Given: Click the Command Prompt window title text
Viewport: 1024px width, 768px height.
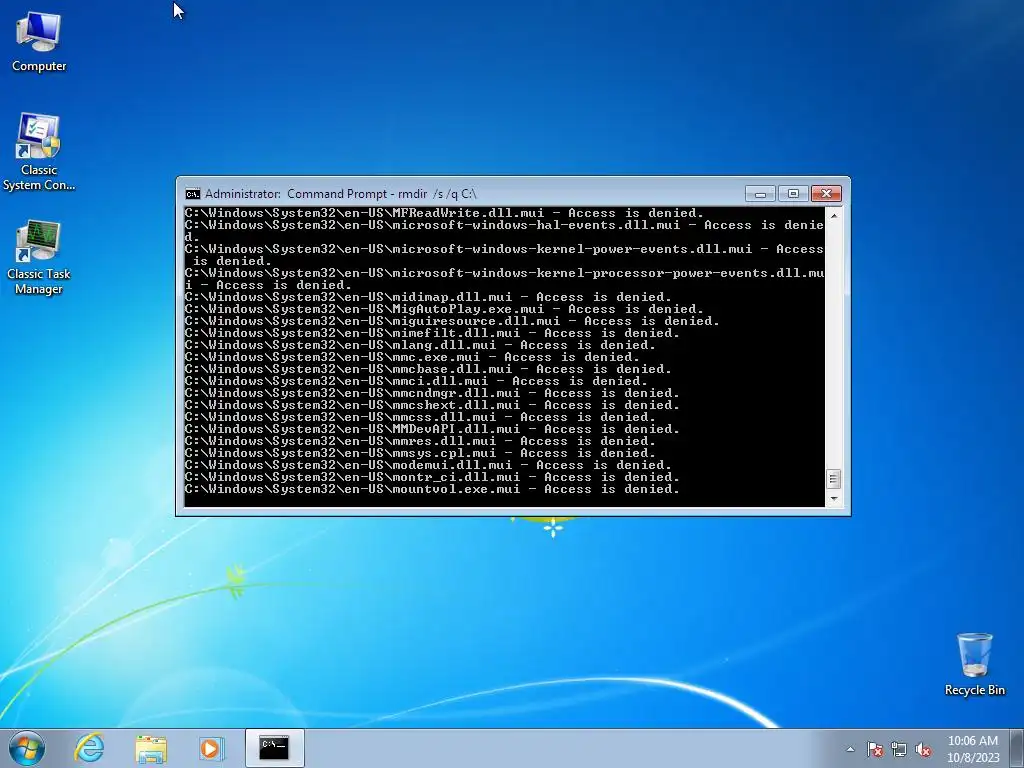Looking at the screenshot, I should pos(341,194).
